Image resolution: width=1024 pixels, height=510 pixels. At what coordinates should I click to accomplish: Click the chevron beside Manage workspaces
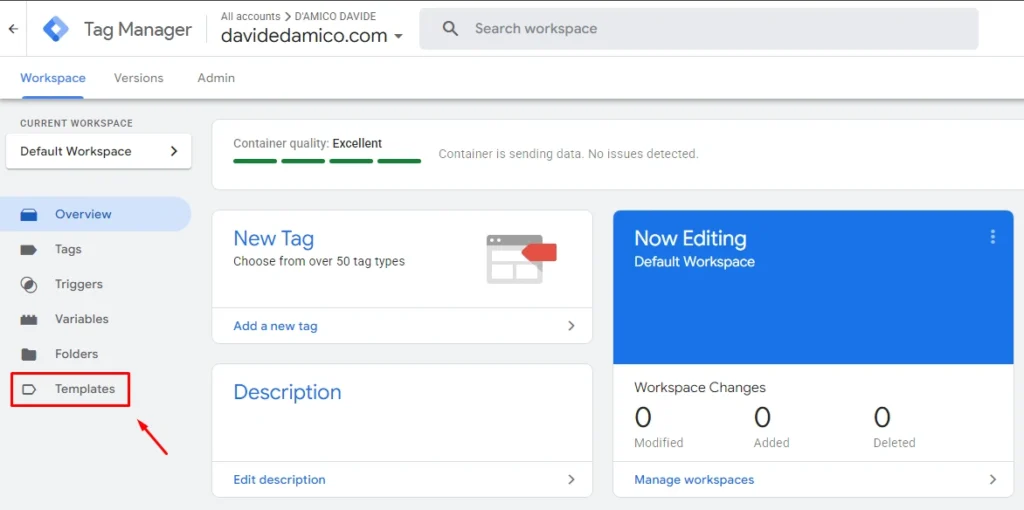[x=992, y=480]
